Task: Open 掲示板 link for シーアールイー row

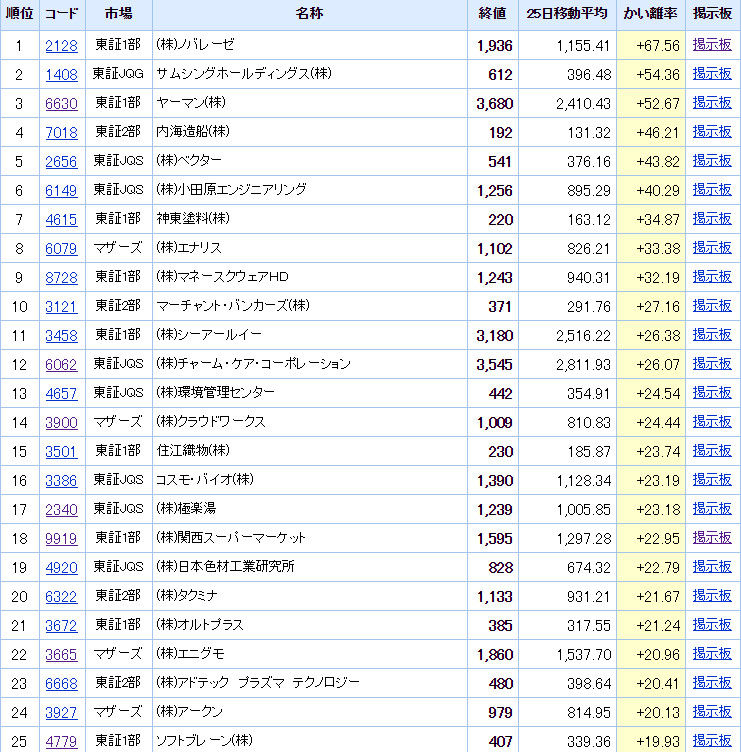Action: [712, 335]
